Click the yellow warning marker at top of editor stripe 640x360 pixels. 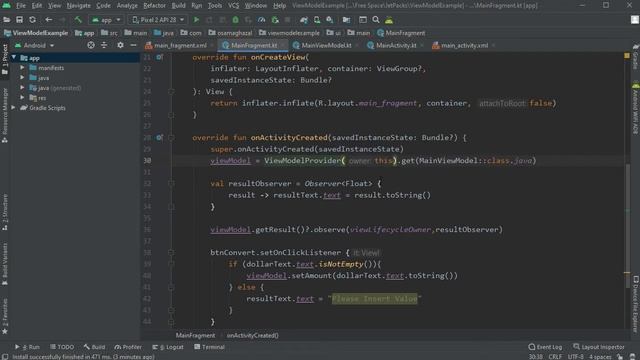(x=627, y=56)
